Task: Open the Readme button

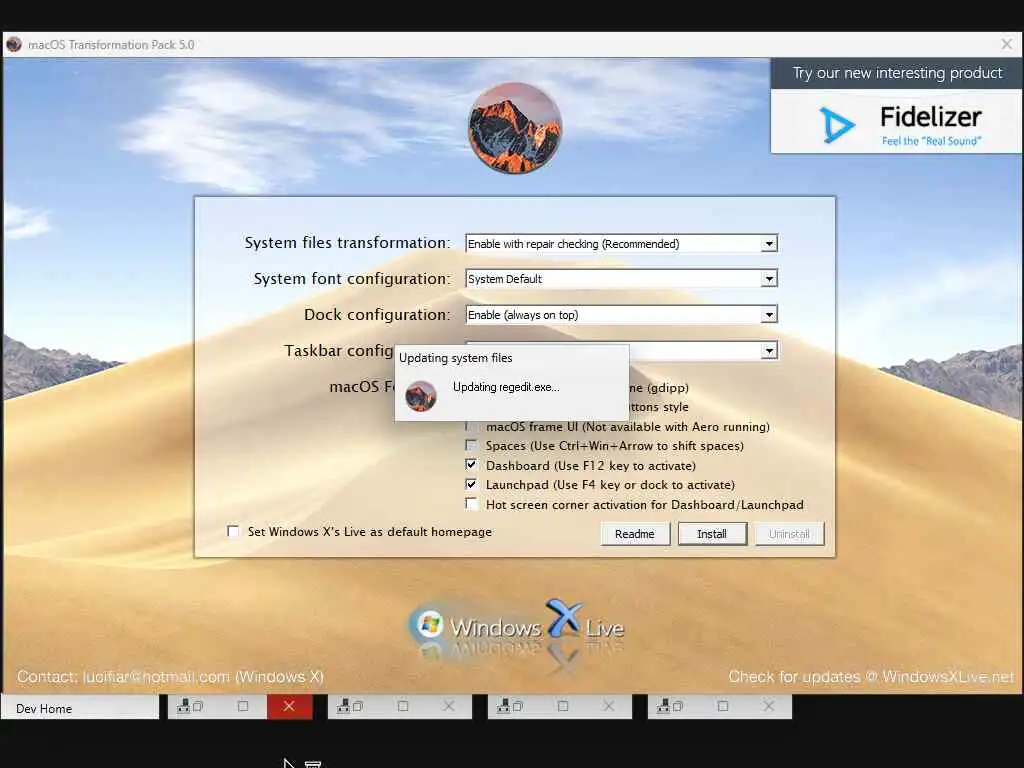Action: [x=635, y=534]
